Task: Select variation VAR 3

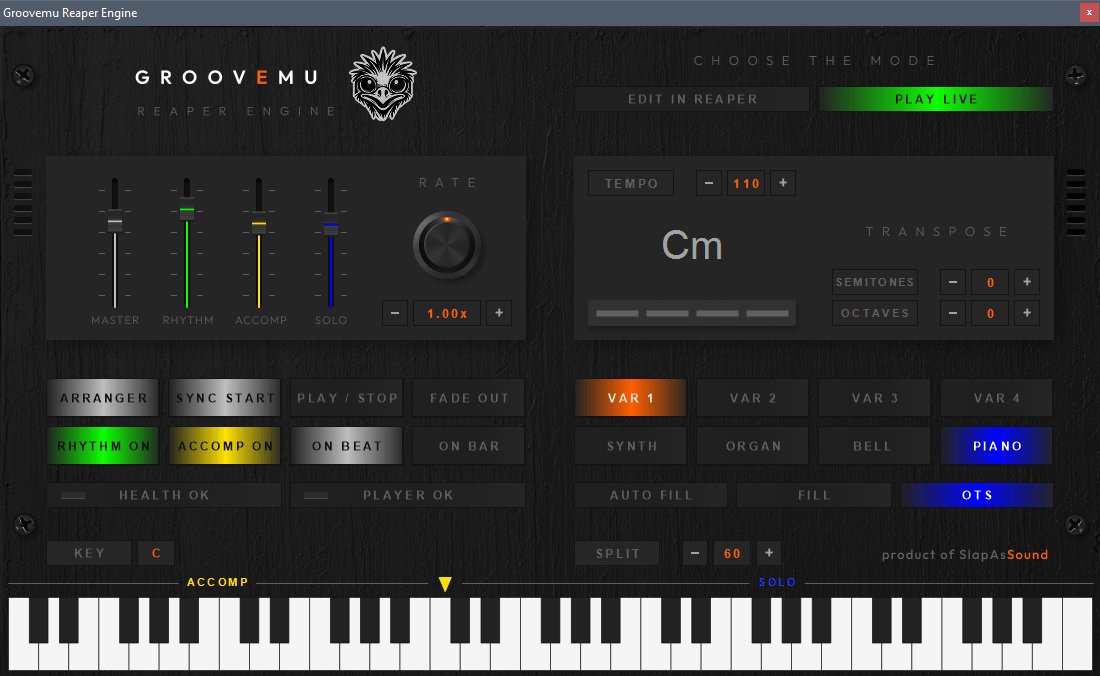Action: 875,398
